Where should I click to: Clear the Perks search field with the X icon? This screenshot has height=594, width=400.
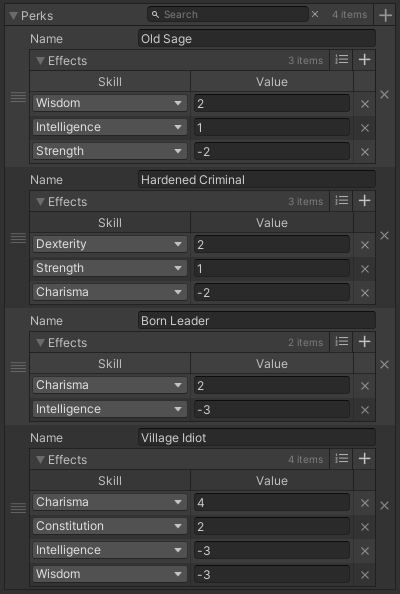pos(315,14)
